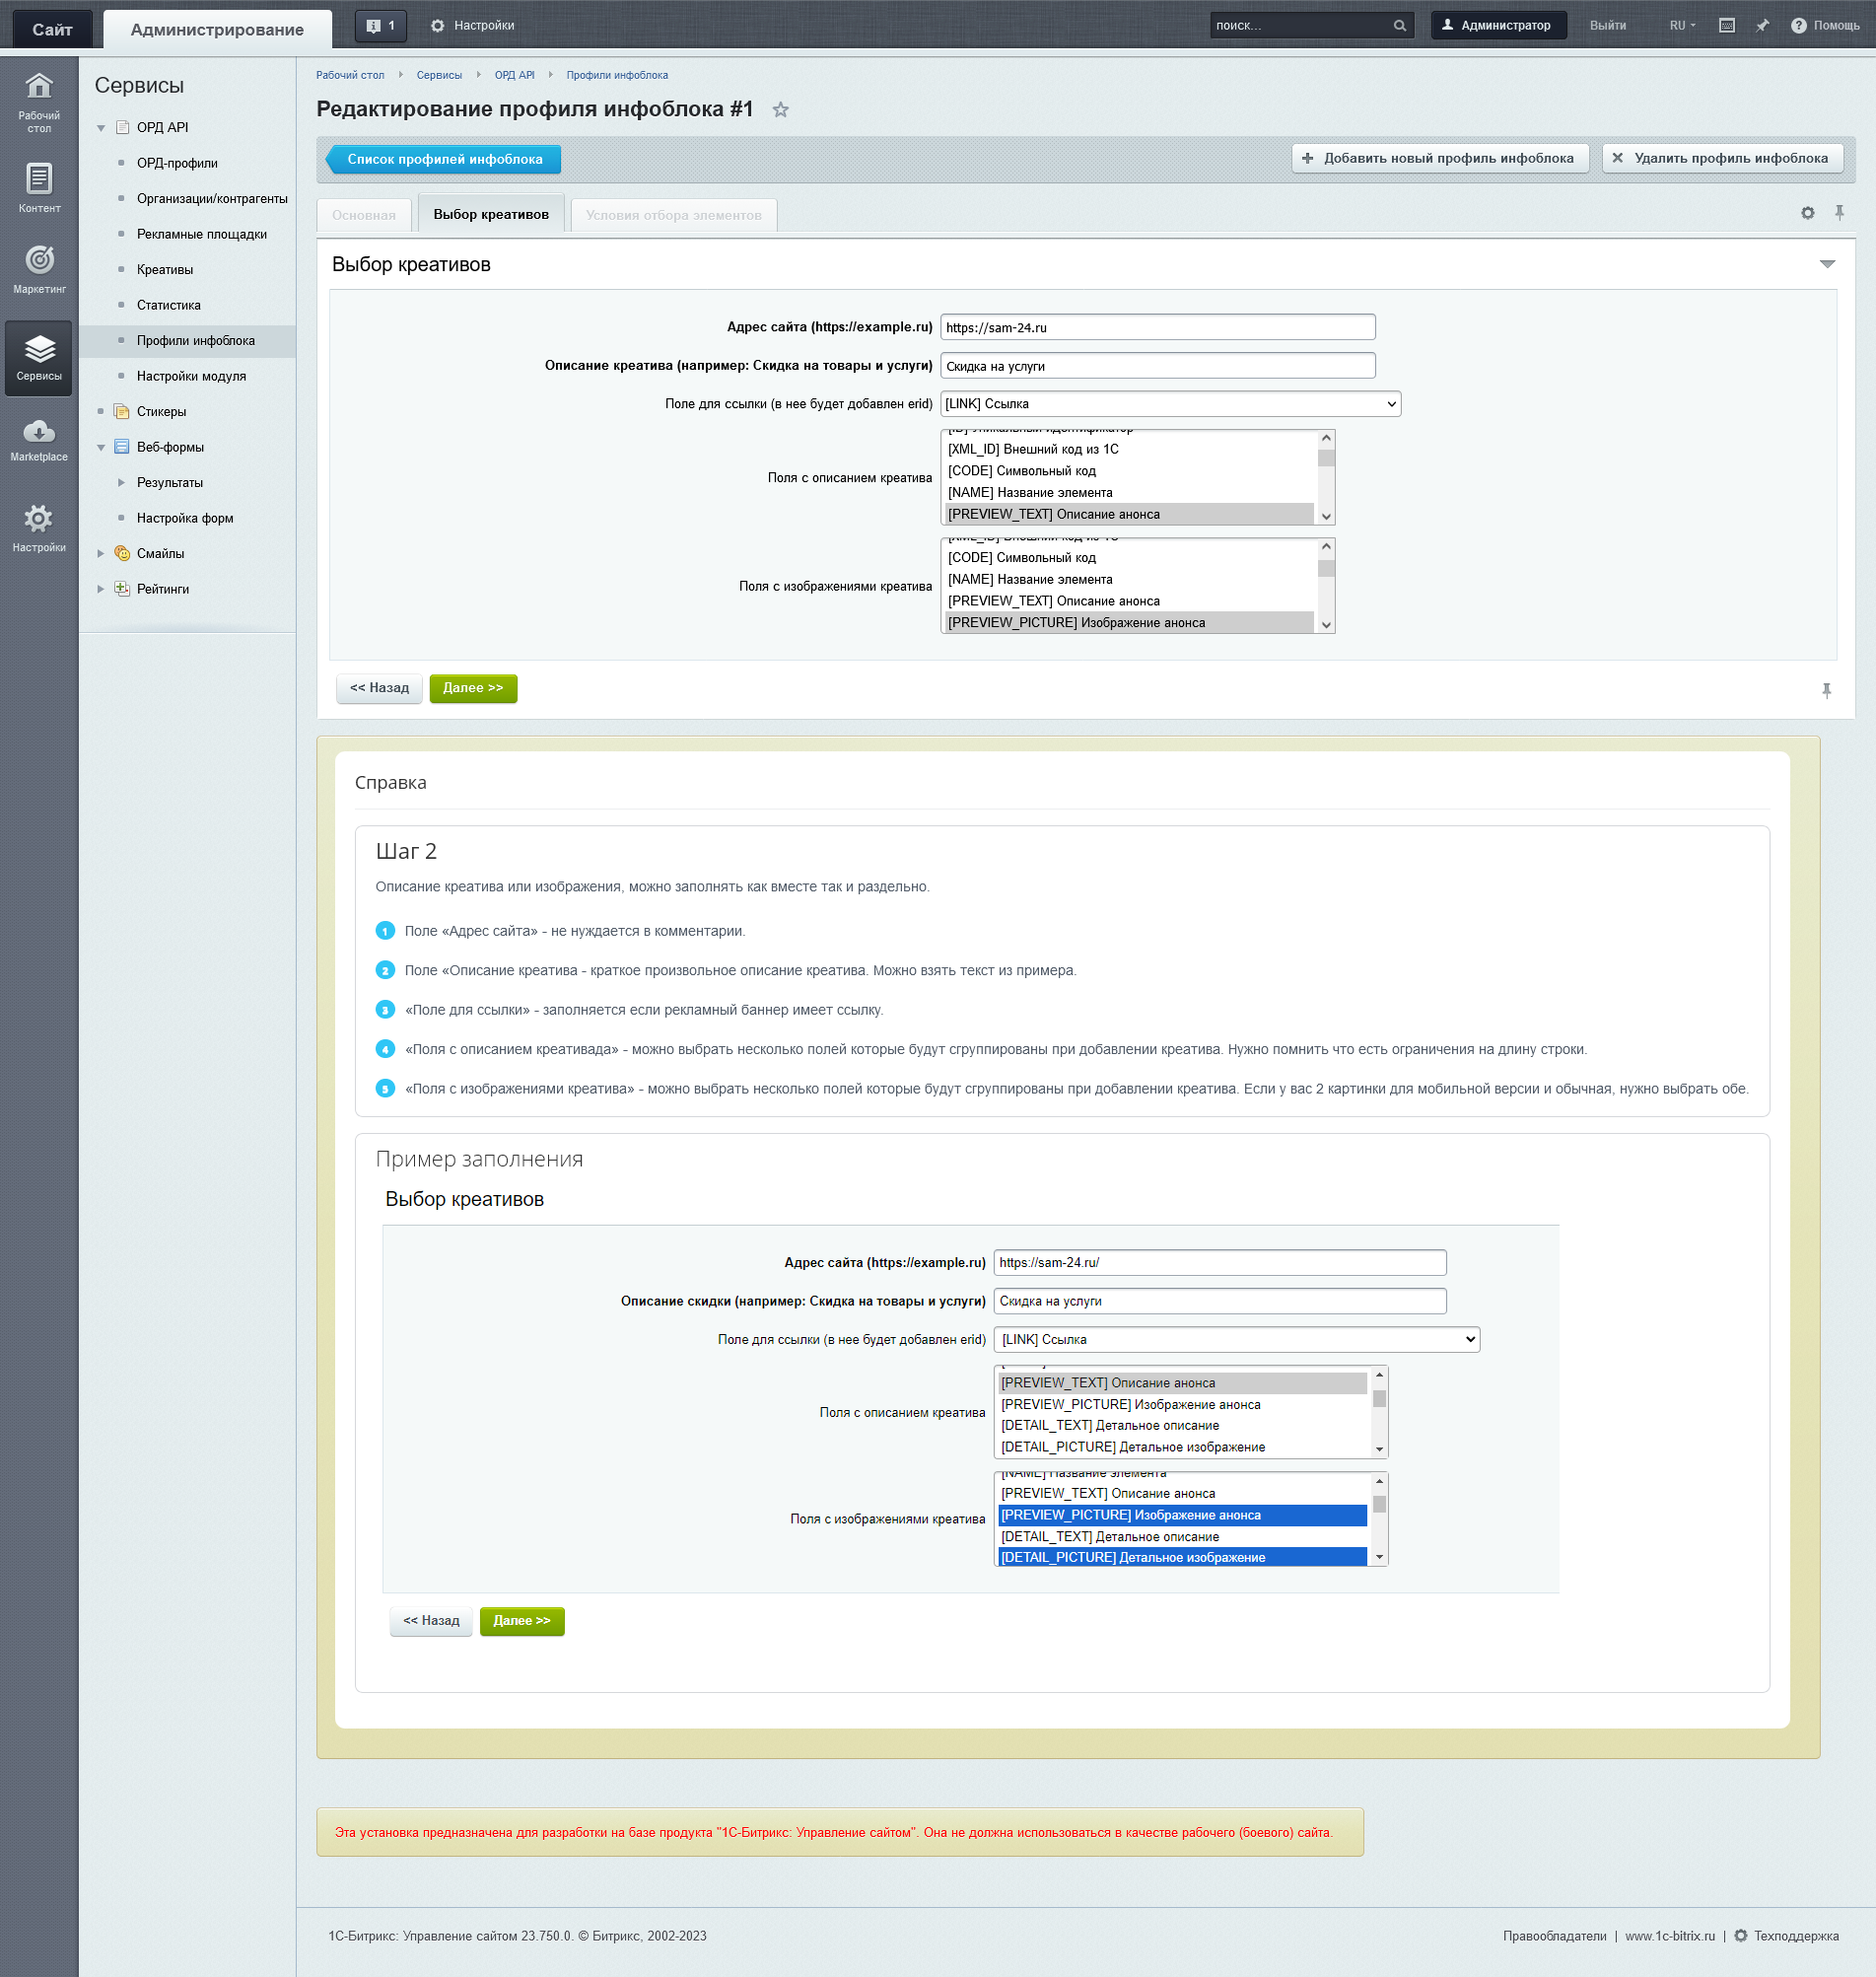This screenshot has height=1977, width=1876.
Task: Open tab settings gear icon
Action: tap(1807, 213)
